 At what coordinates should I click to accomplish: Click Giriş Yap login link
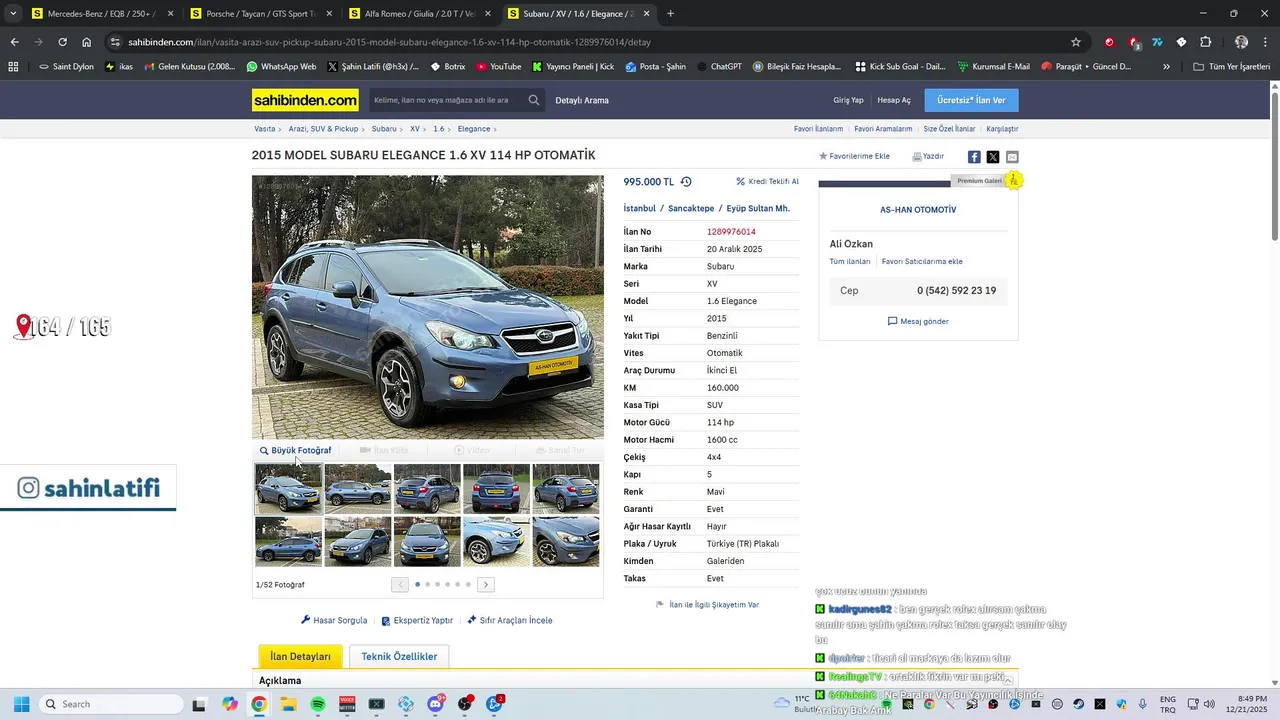[x=848, y=100]
